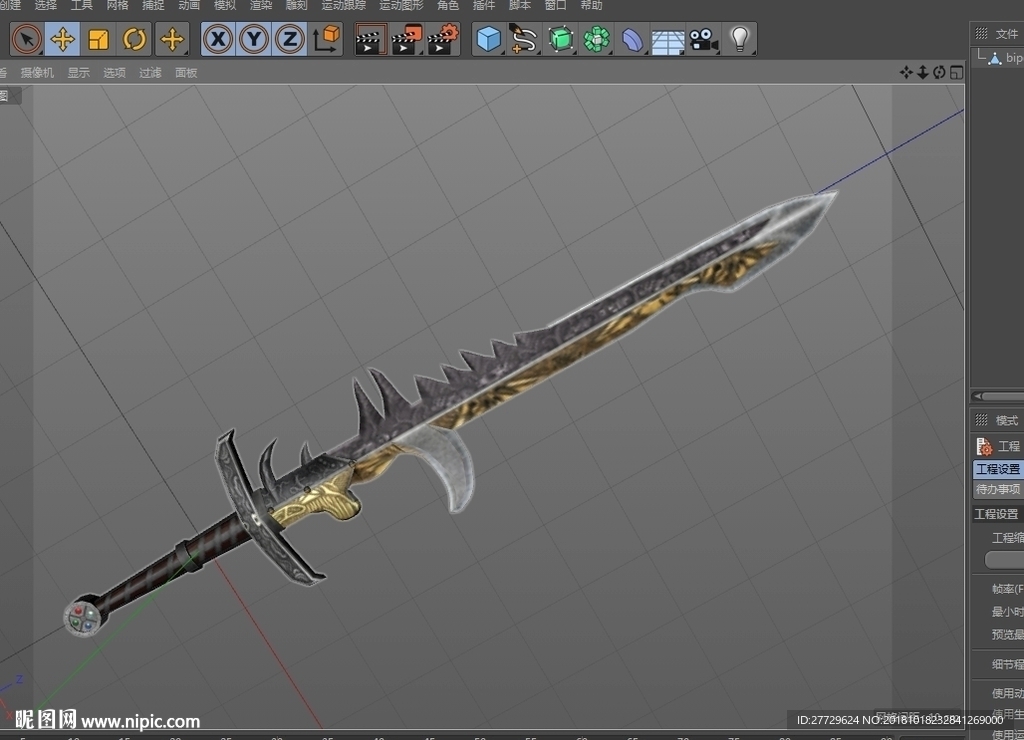Open the spline pen tool dropdown
This screenshot has width=1024, height=740.
[524, 39]
